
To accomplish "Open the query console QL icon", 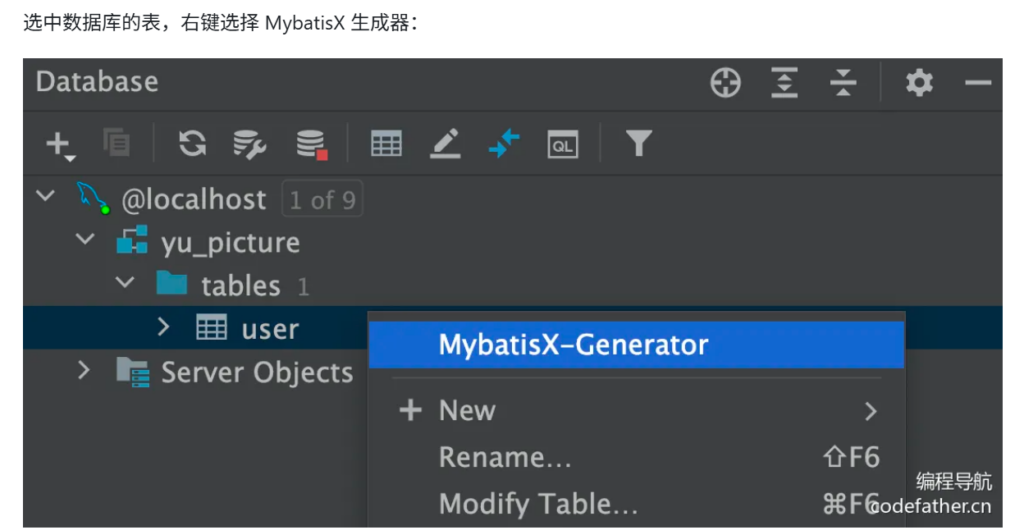I will coord(563,144).
